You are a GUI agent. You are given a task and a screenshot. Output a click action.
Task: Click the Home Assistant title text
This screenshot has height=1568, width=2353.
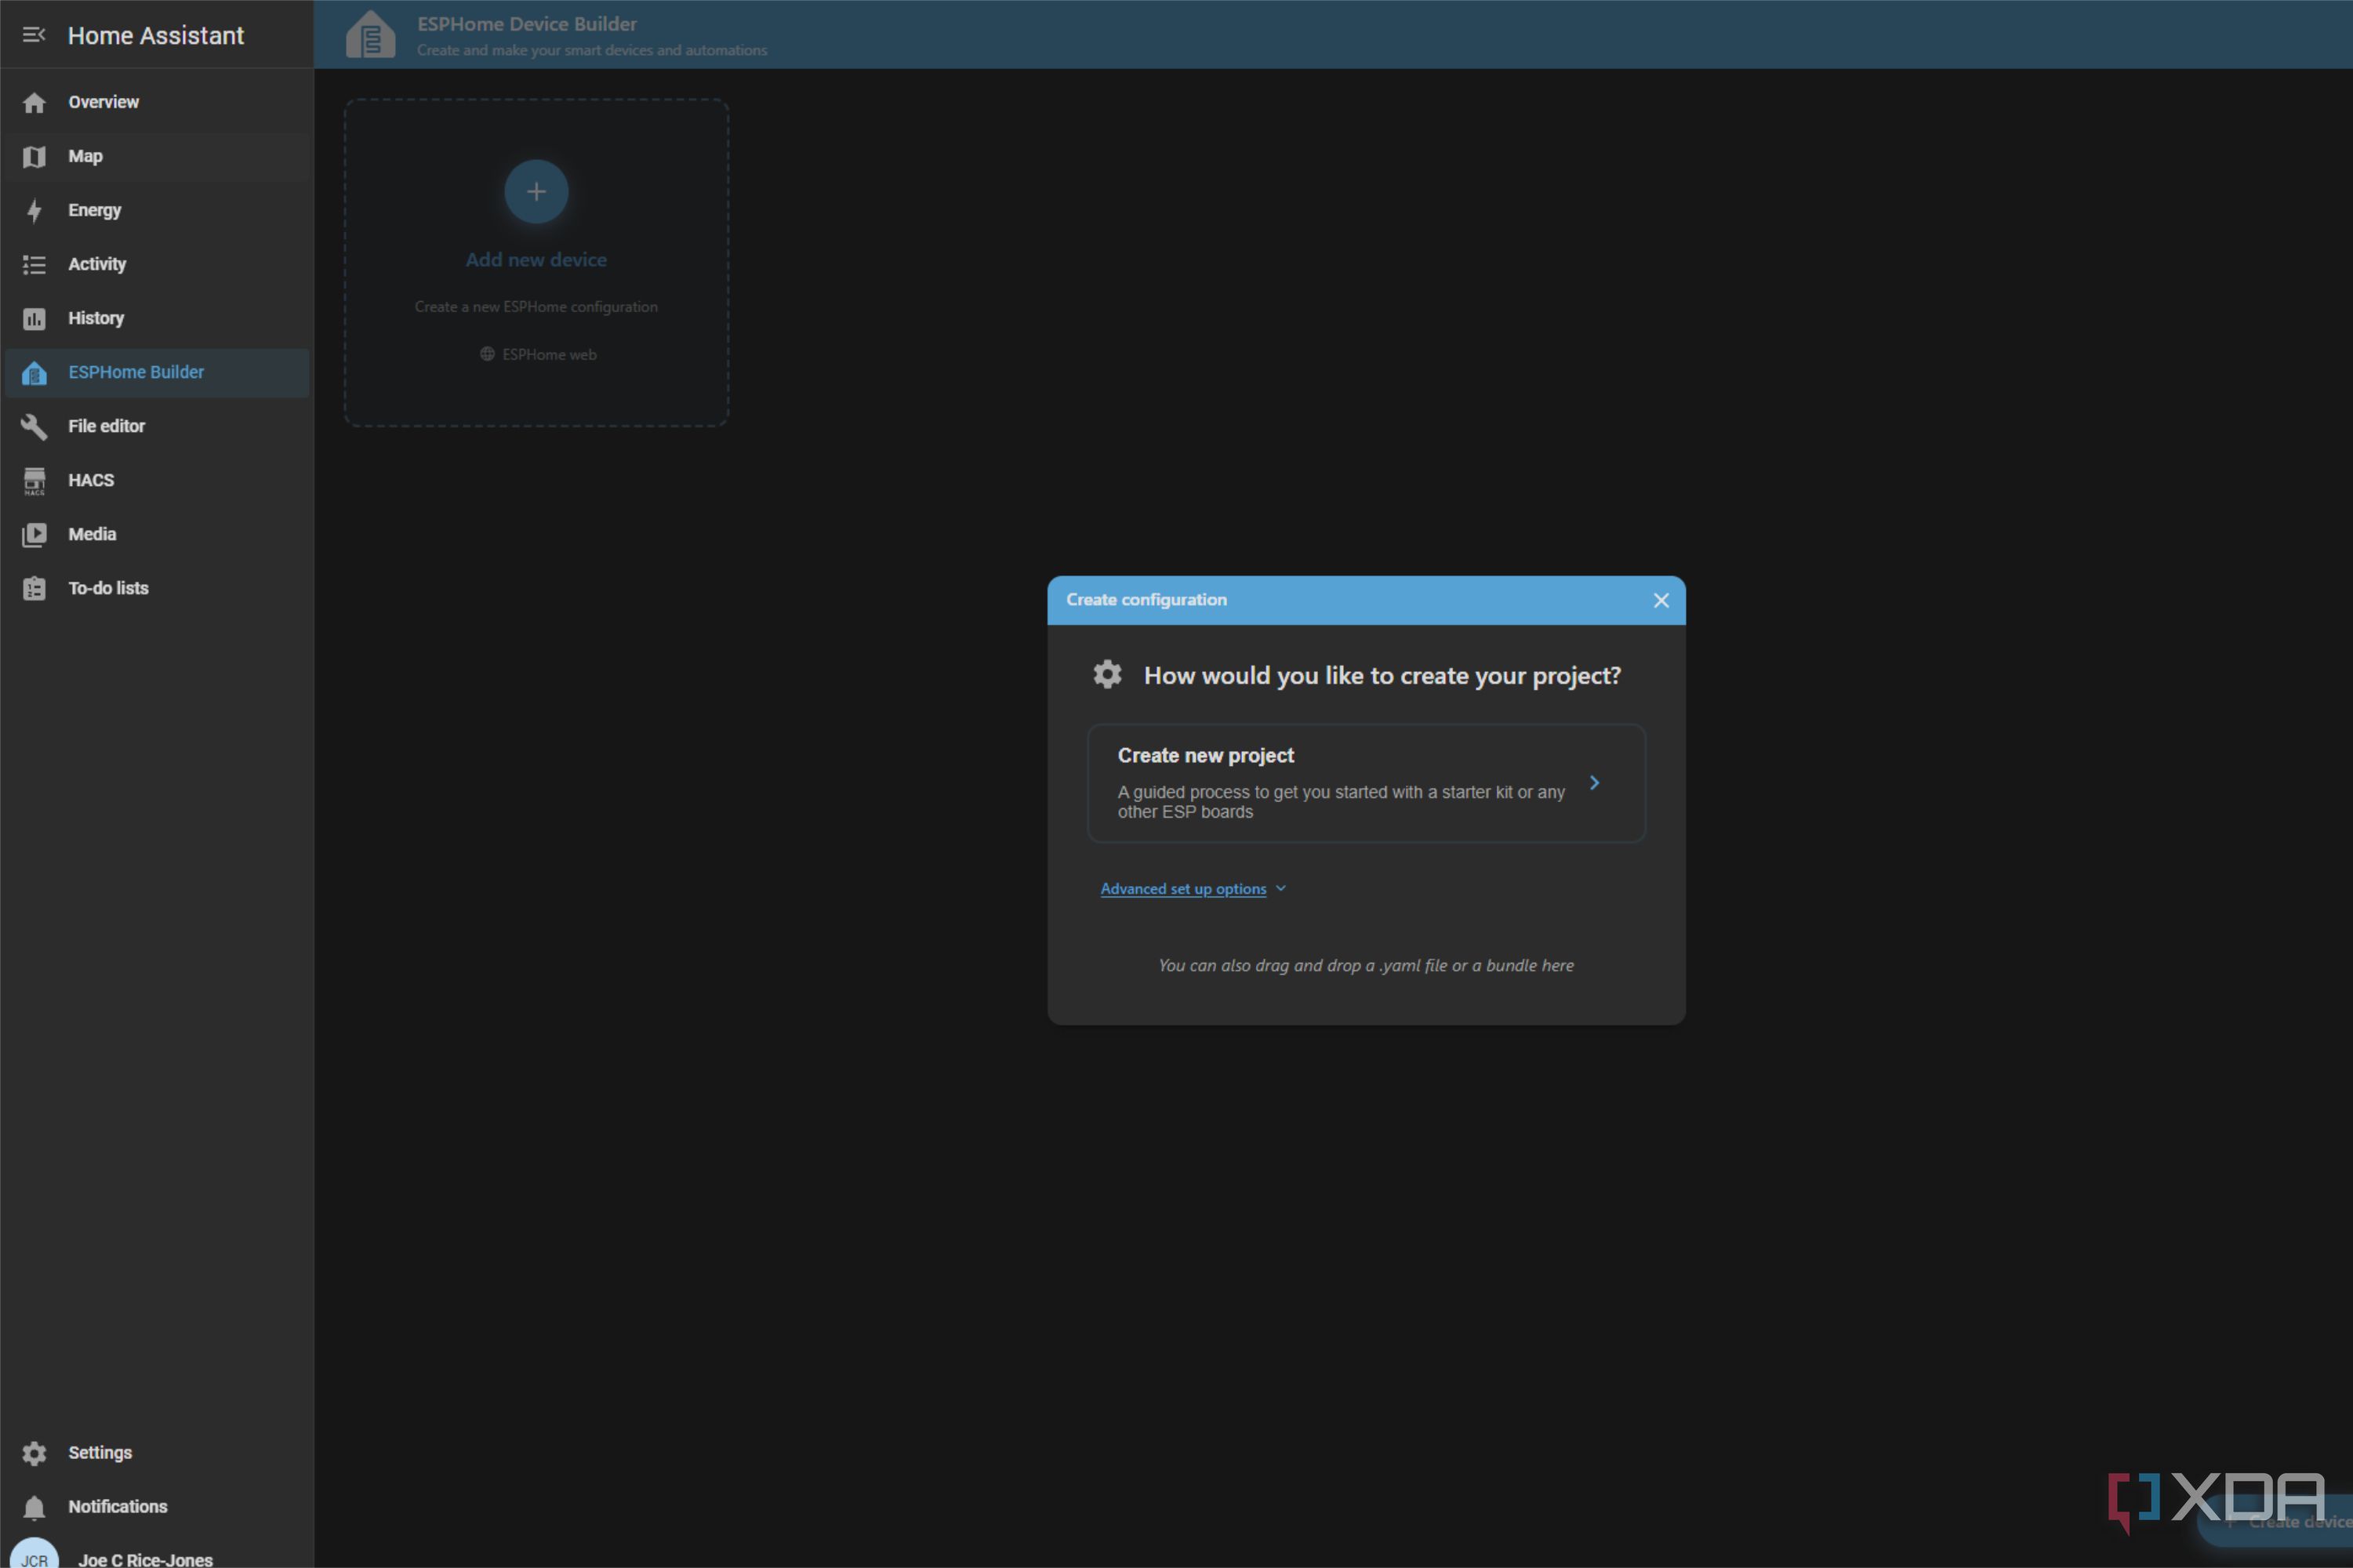156,36
